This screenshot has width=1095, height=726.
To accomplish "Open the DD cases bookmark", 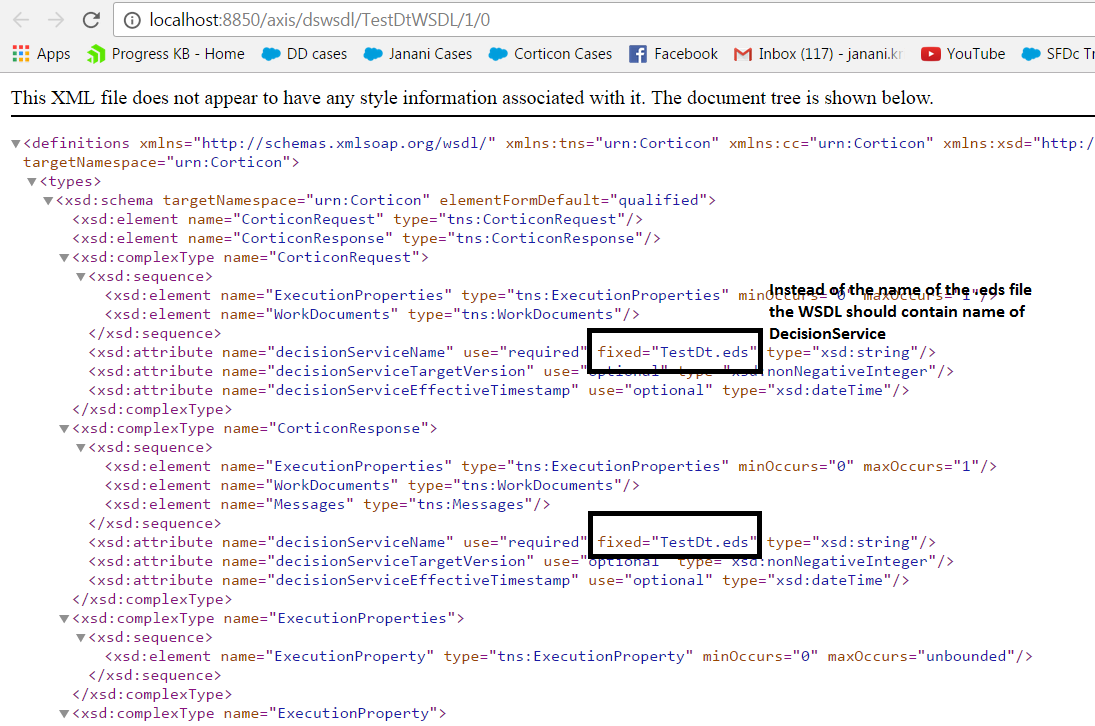I will pyautogui.click(x=304, y=54).
